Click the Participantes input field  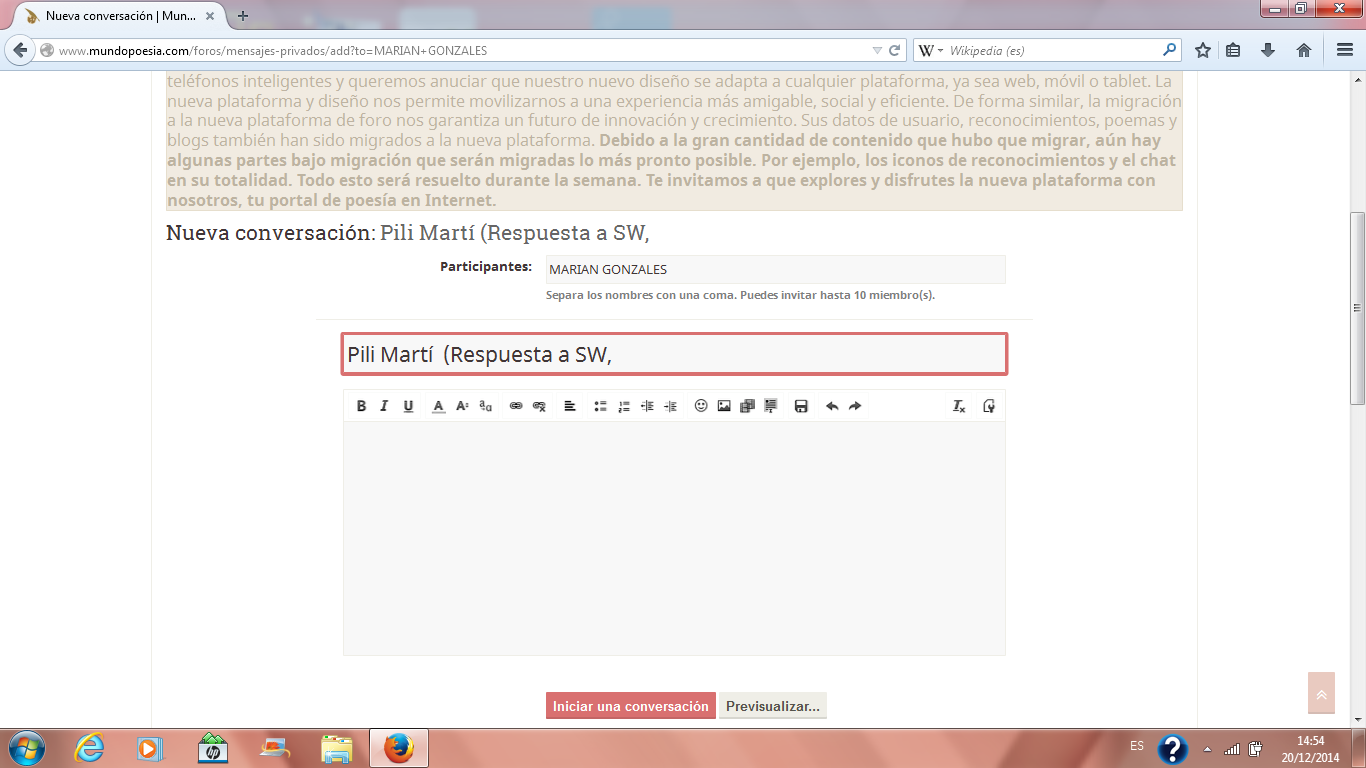775,270
